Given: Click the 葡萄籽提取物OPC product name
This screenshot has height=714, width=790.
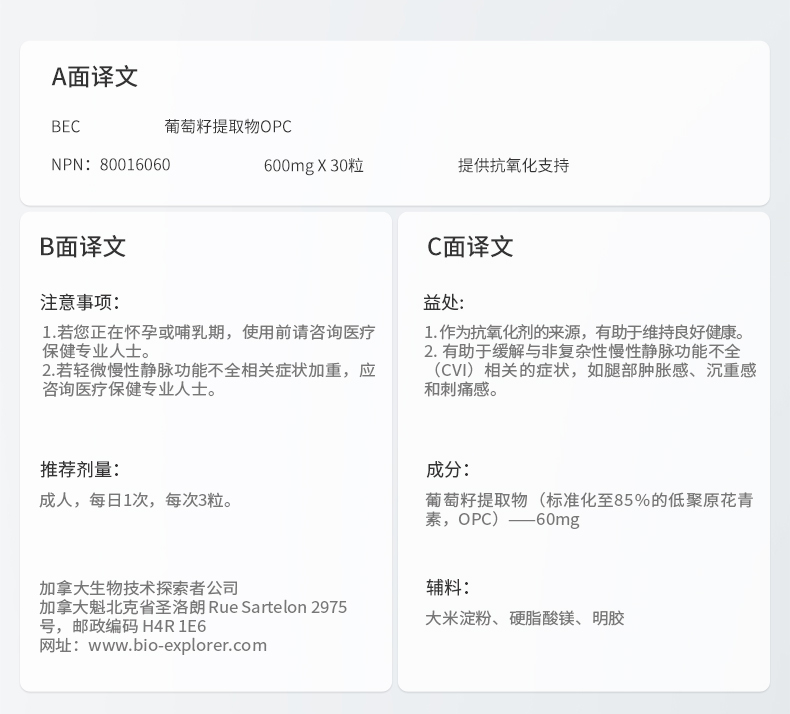Looking at the screenshot, I should click(228, 127).
